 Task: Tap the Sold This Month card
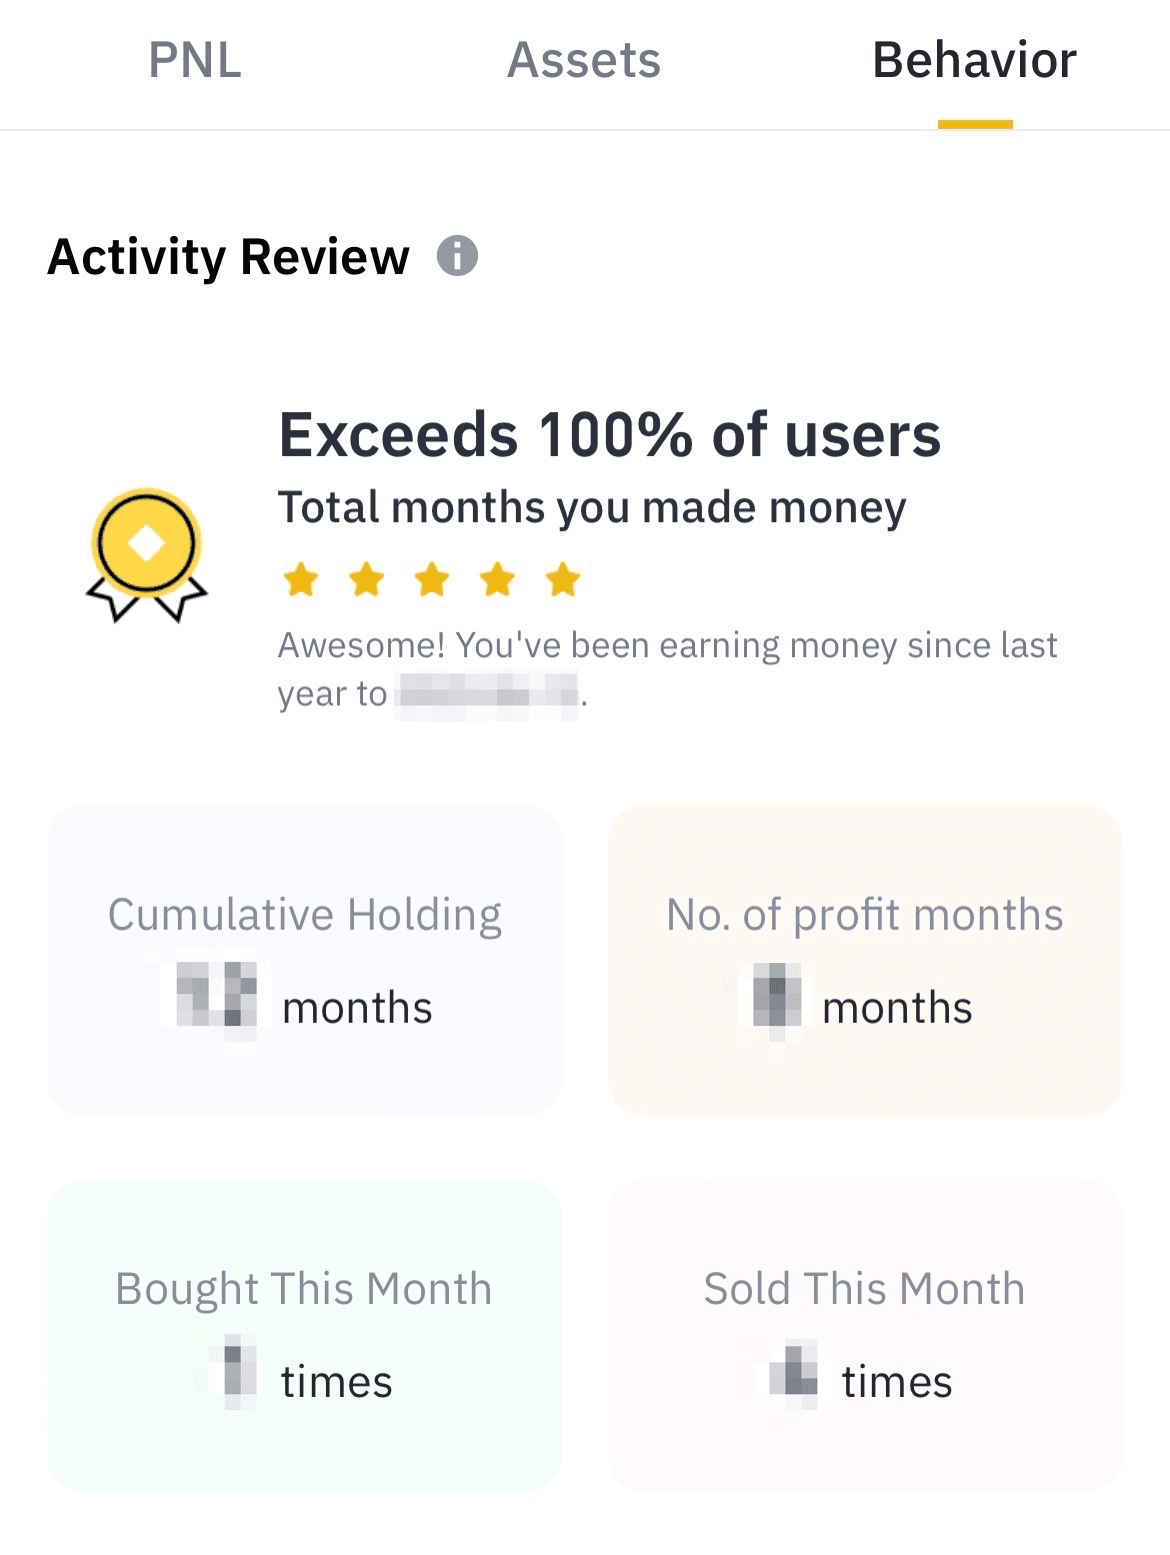click(865, 1335)
